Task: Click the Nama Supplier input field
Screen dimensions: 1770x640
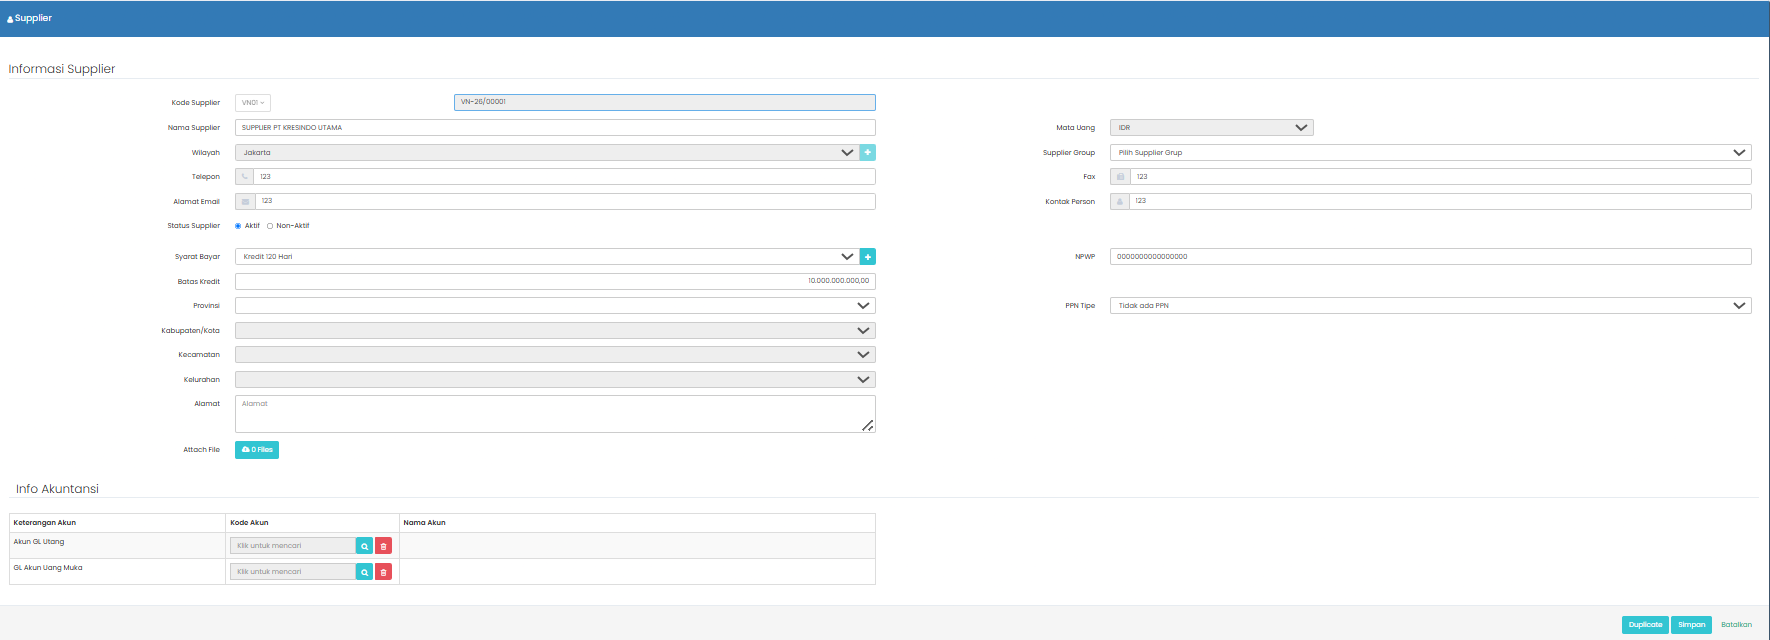Action: pos(555,128)
